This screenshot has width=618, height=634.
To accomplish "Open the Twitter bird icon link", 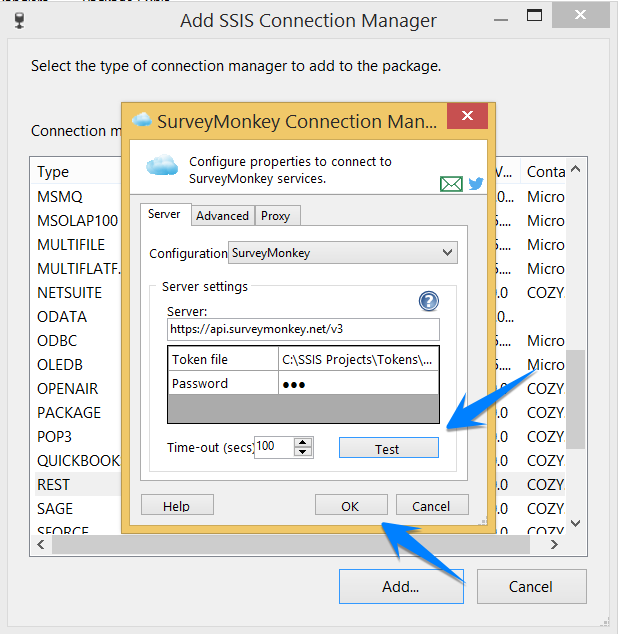I will coord(476,183).
